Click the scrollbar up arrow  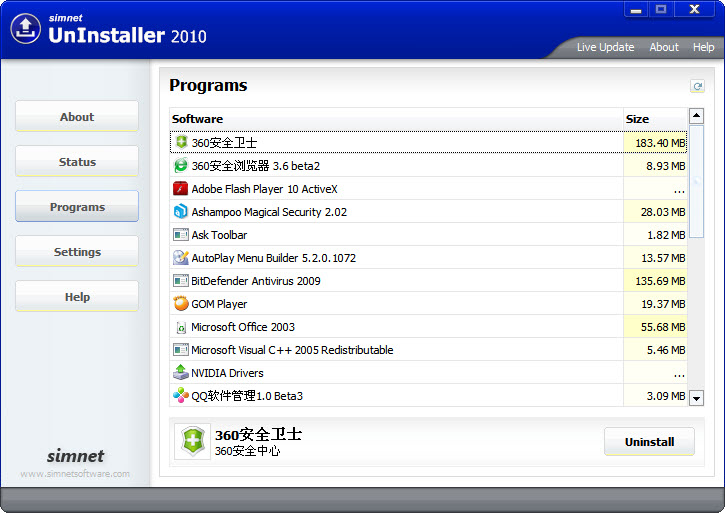(696, 117)
